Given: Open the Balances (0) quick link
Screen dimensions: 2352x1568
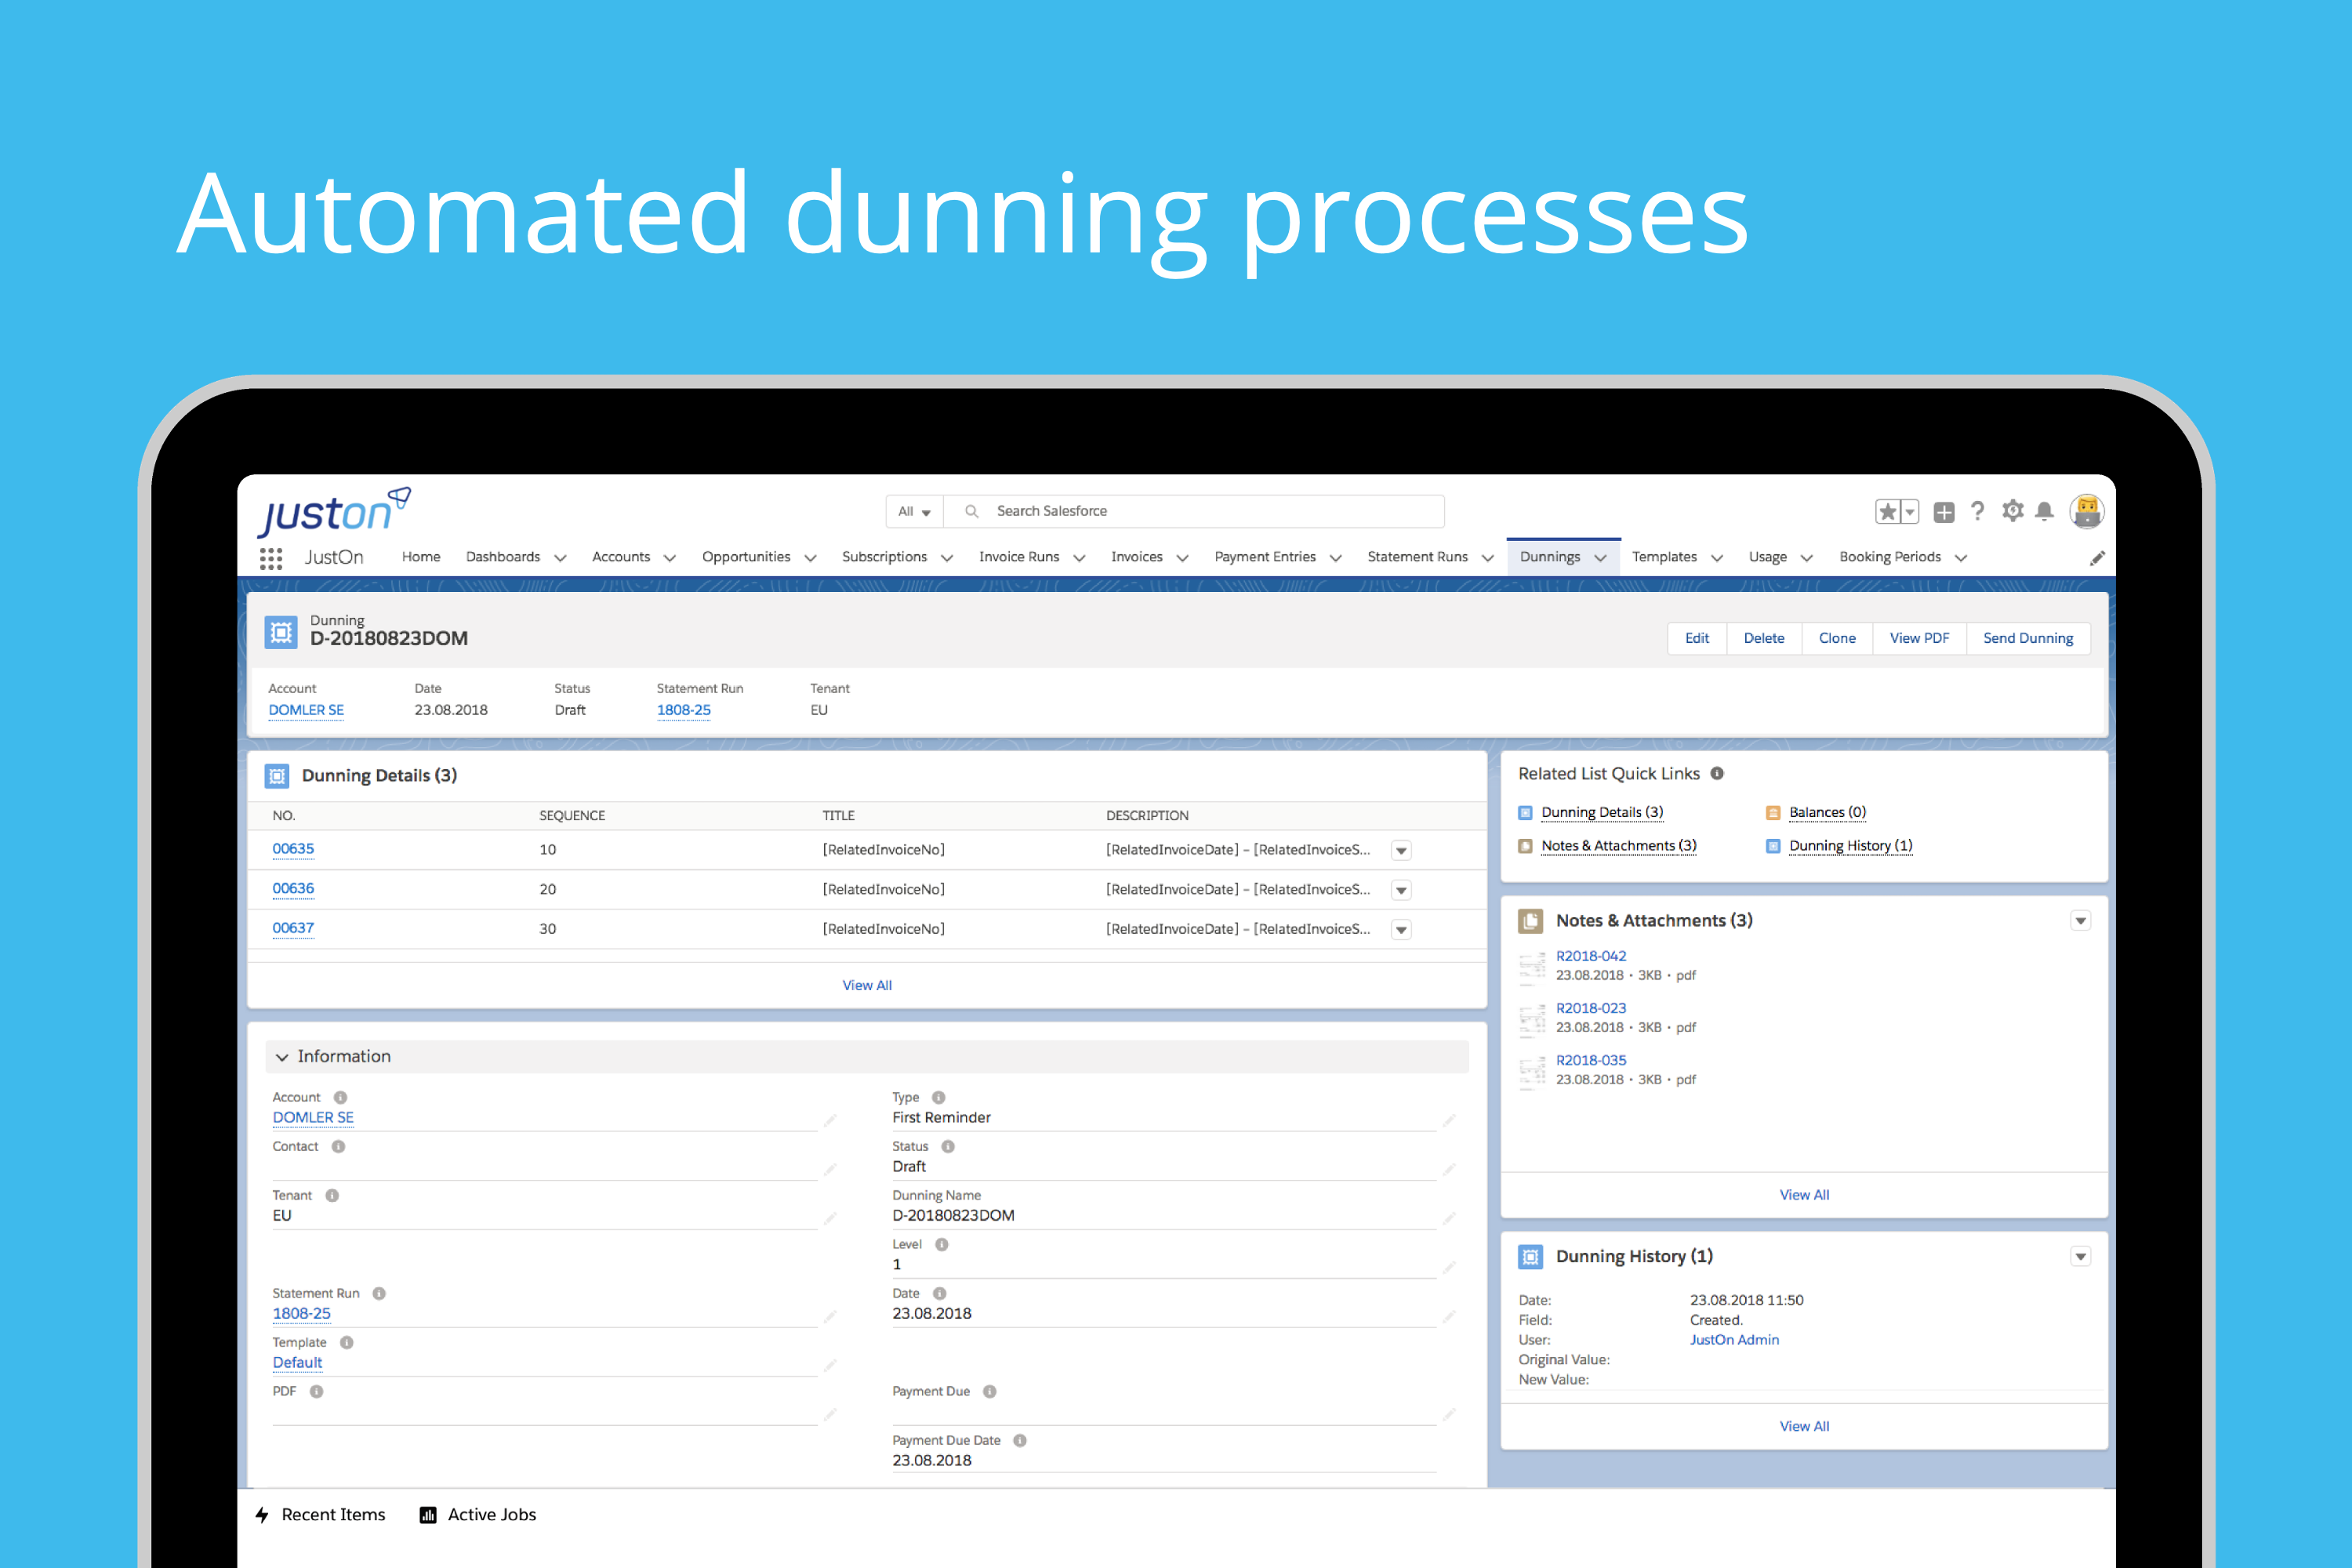Looking at the screenshot, I should point(1827,812).
